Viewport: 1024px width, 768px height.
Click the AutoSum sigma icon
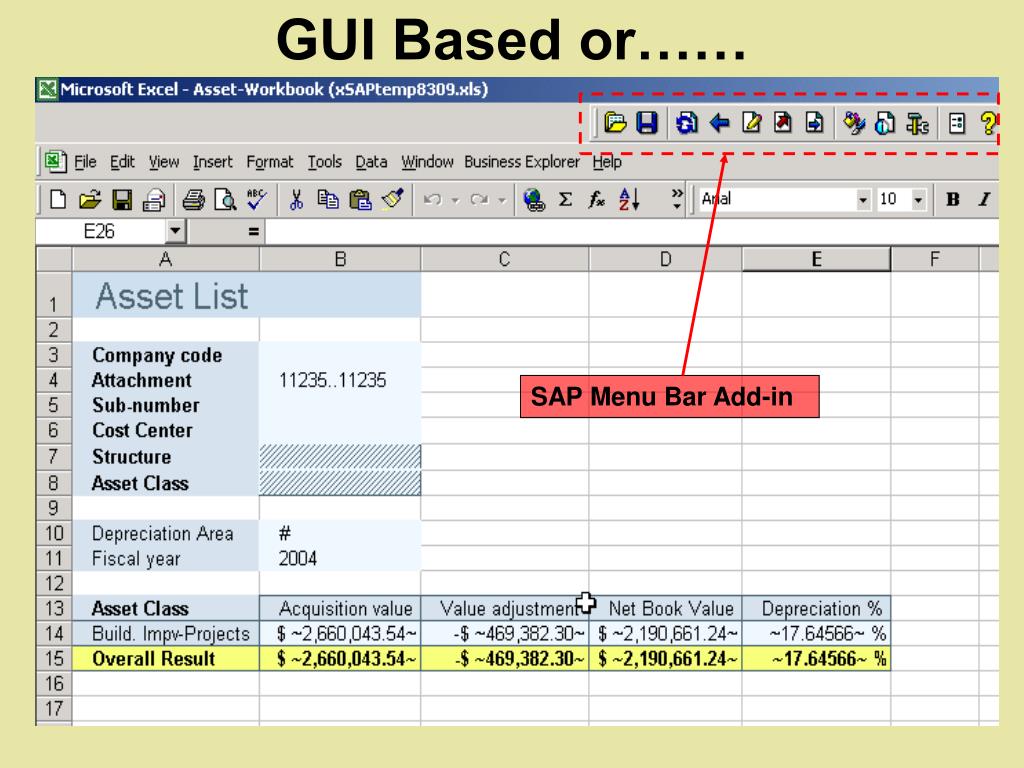click(566, 200)
